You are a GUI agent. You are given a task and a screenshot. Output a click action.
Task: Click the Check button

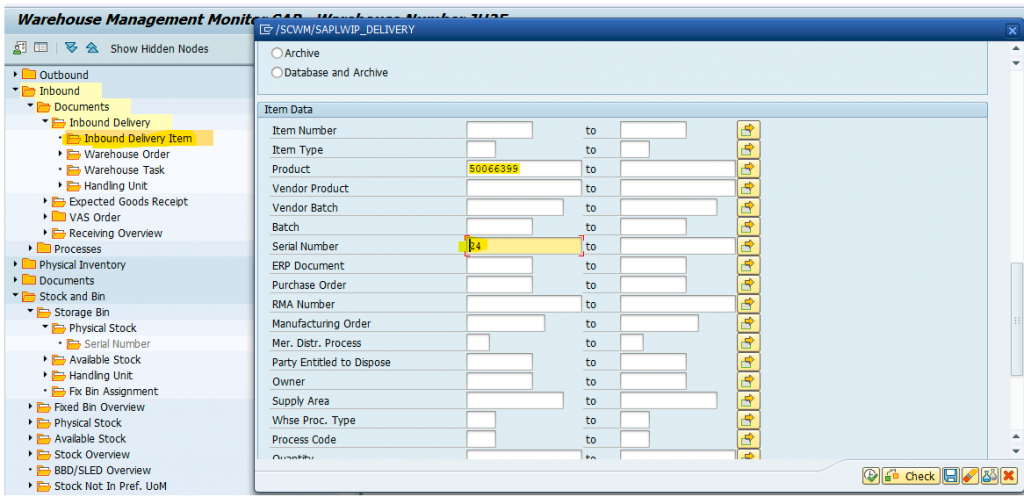pos(911,476)
